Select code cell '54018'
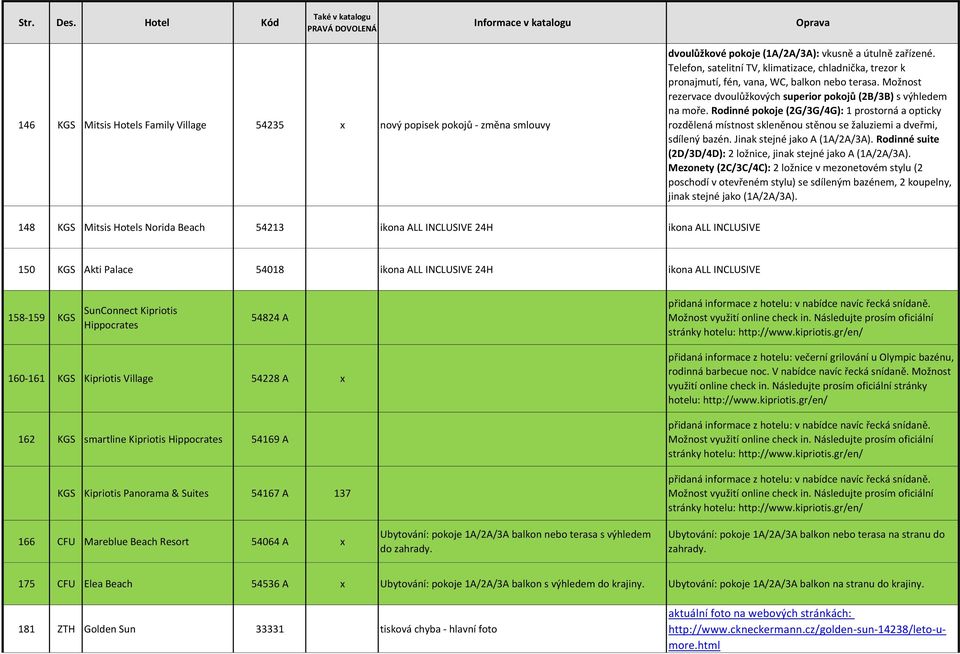This screenshot has height=654, width=960. pos(269,269)
